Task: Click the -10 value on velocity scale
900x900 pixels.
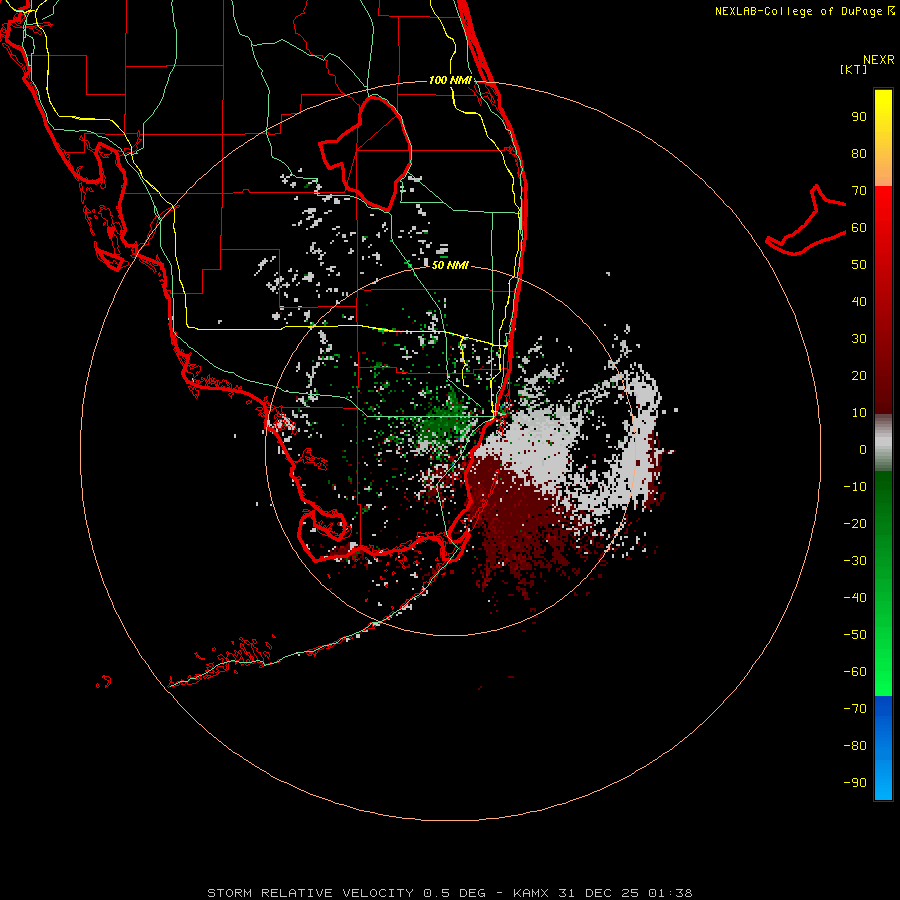Action: [x=855, y=487]
